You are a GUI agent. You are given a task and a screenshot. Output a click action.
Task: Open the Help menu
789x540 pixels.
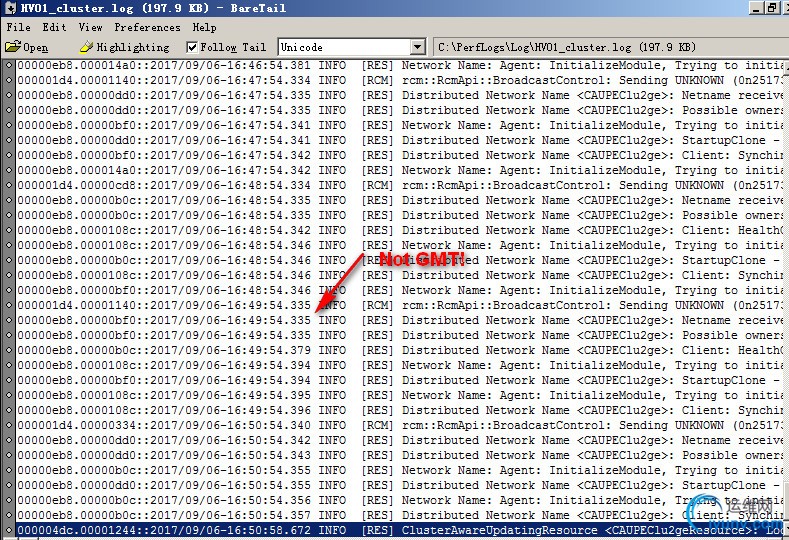[205, 27]
